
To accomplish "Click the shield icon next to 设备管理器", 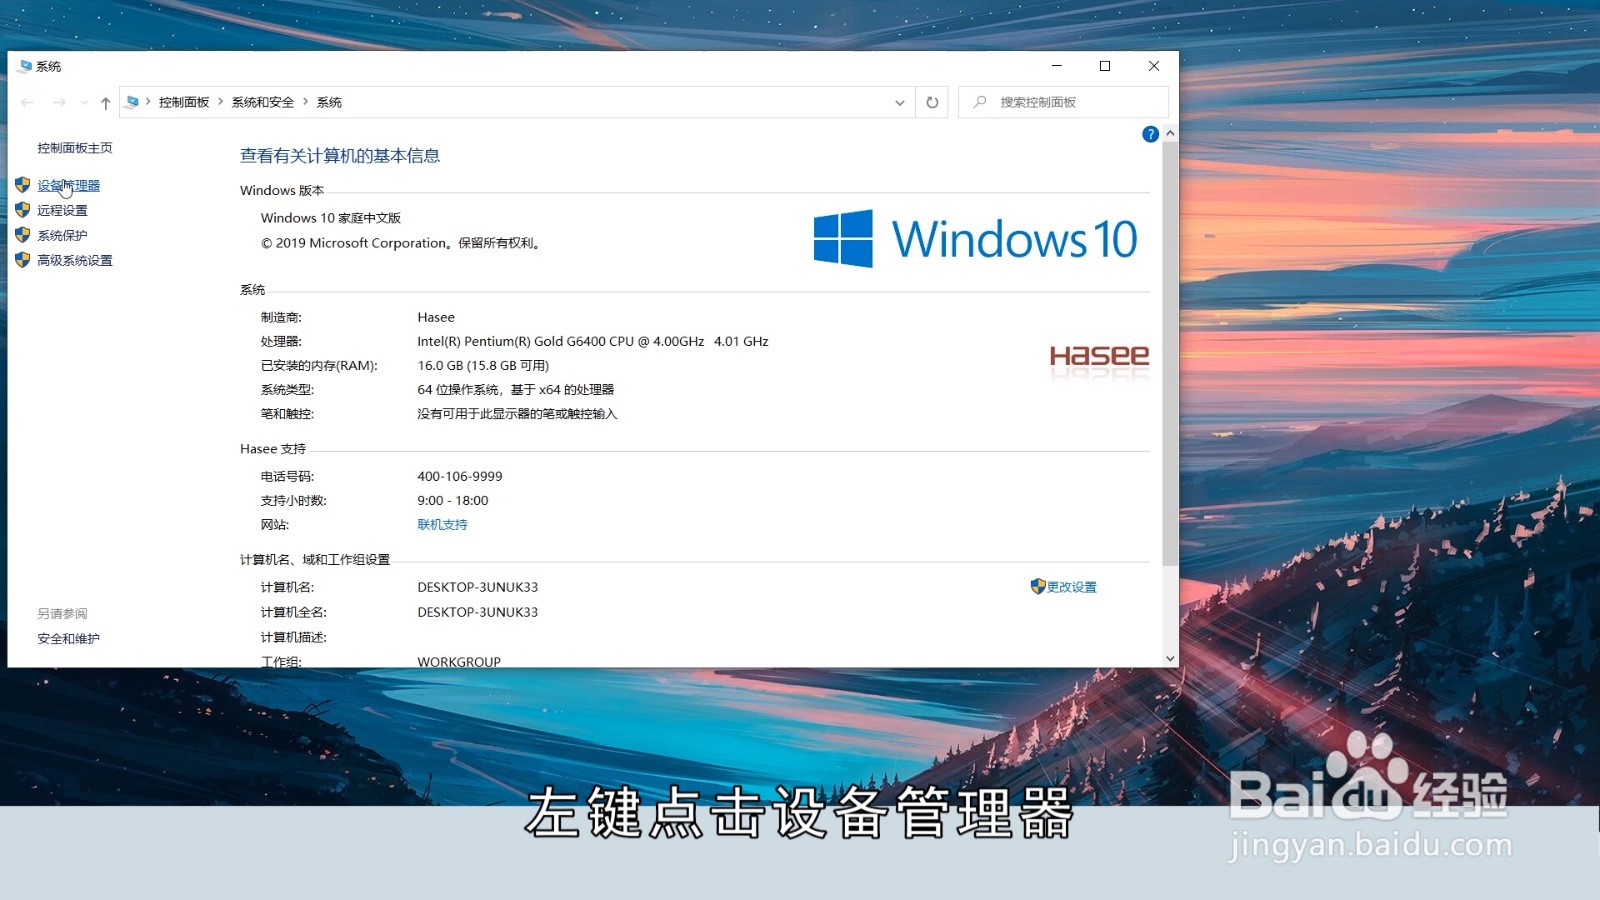I will tap(22, 185).
